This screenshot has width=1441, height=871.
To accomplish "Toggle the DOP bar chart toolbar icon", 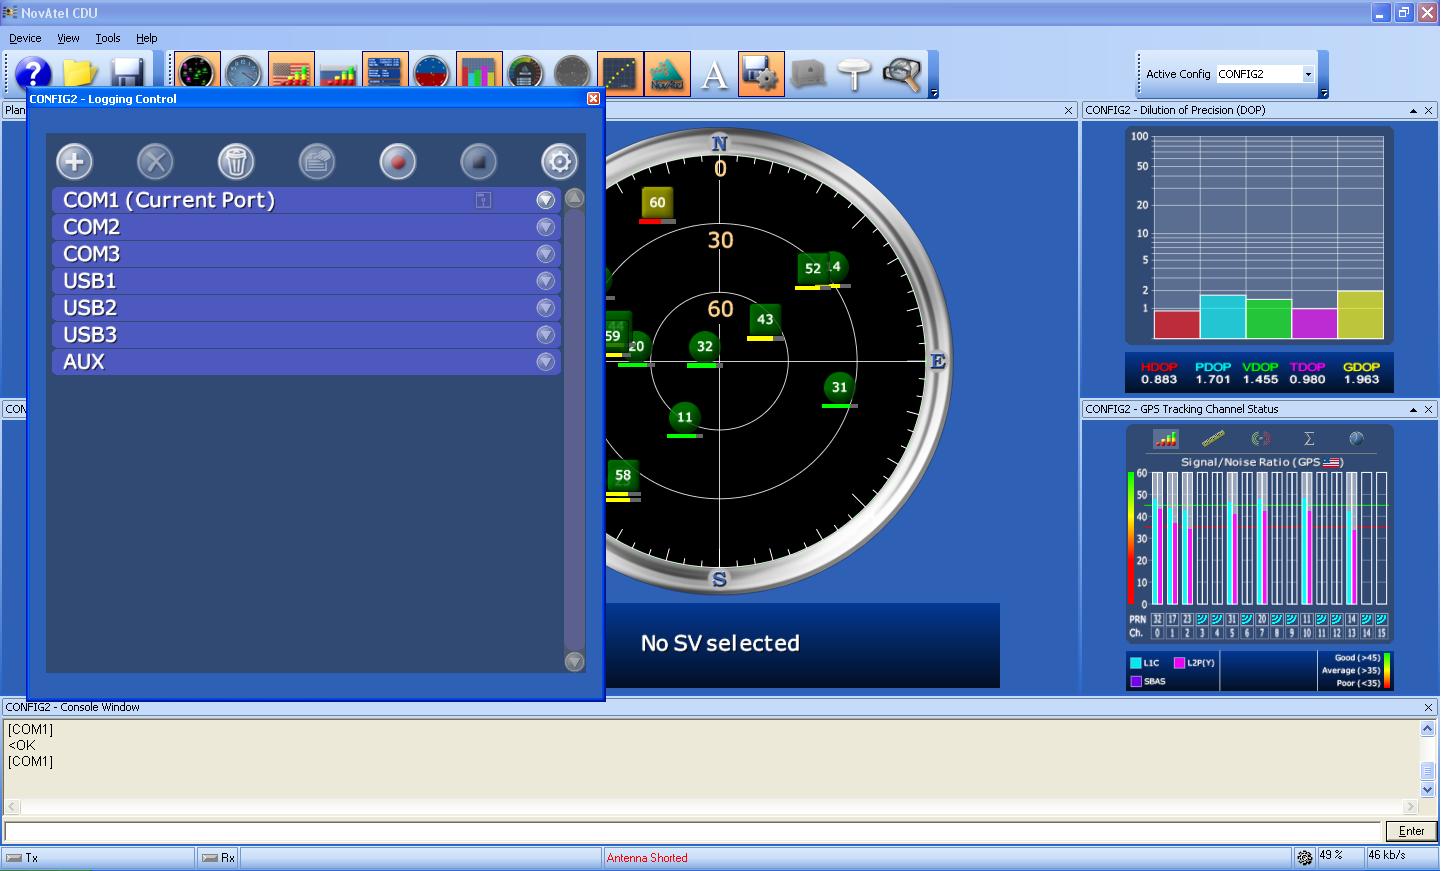I will (x=479, y=74).
